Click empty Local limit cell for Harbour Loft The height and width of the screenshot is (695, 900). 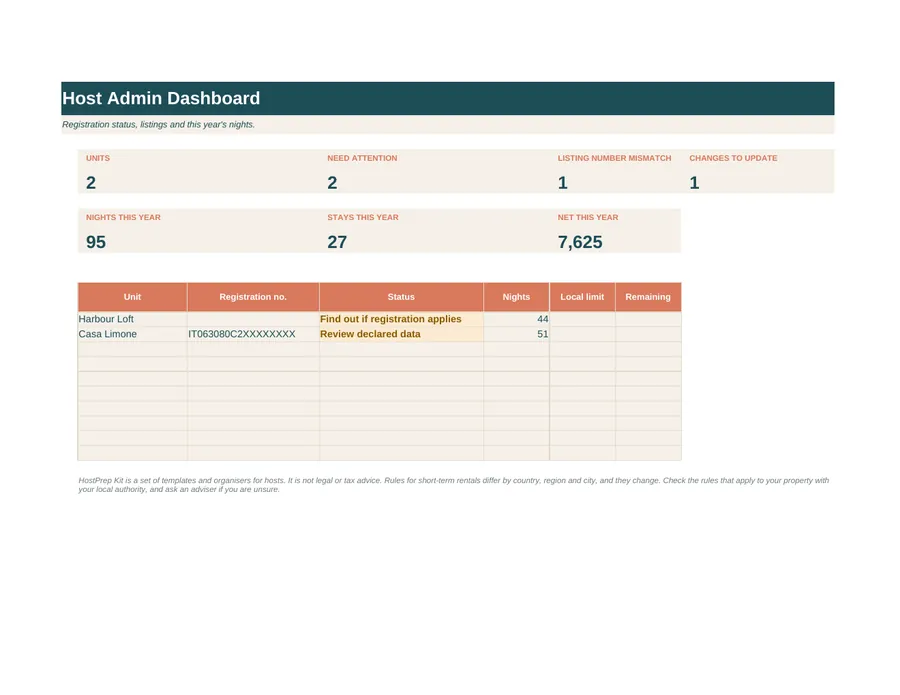coord(583,319)
